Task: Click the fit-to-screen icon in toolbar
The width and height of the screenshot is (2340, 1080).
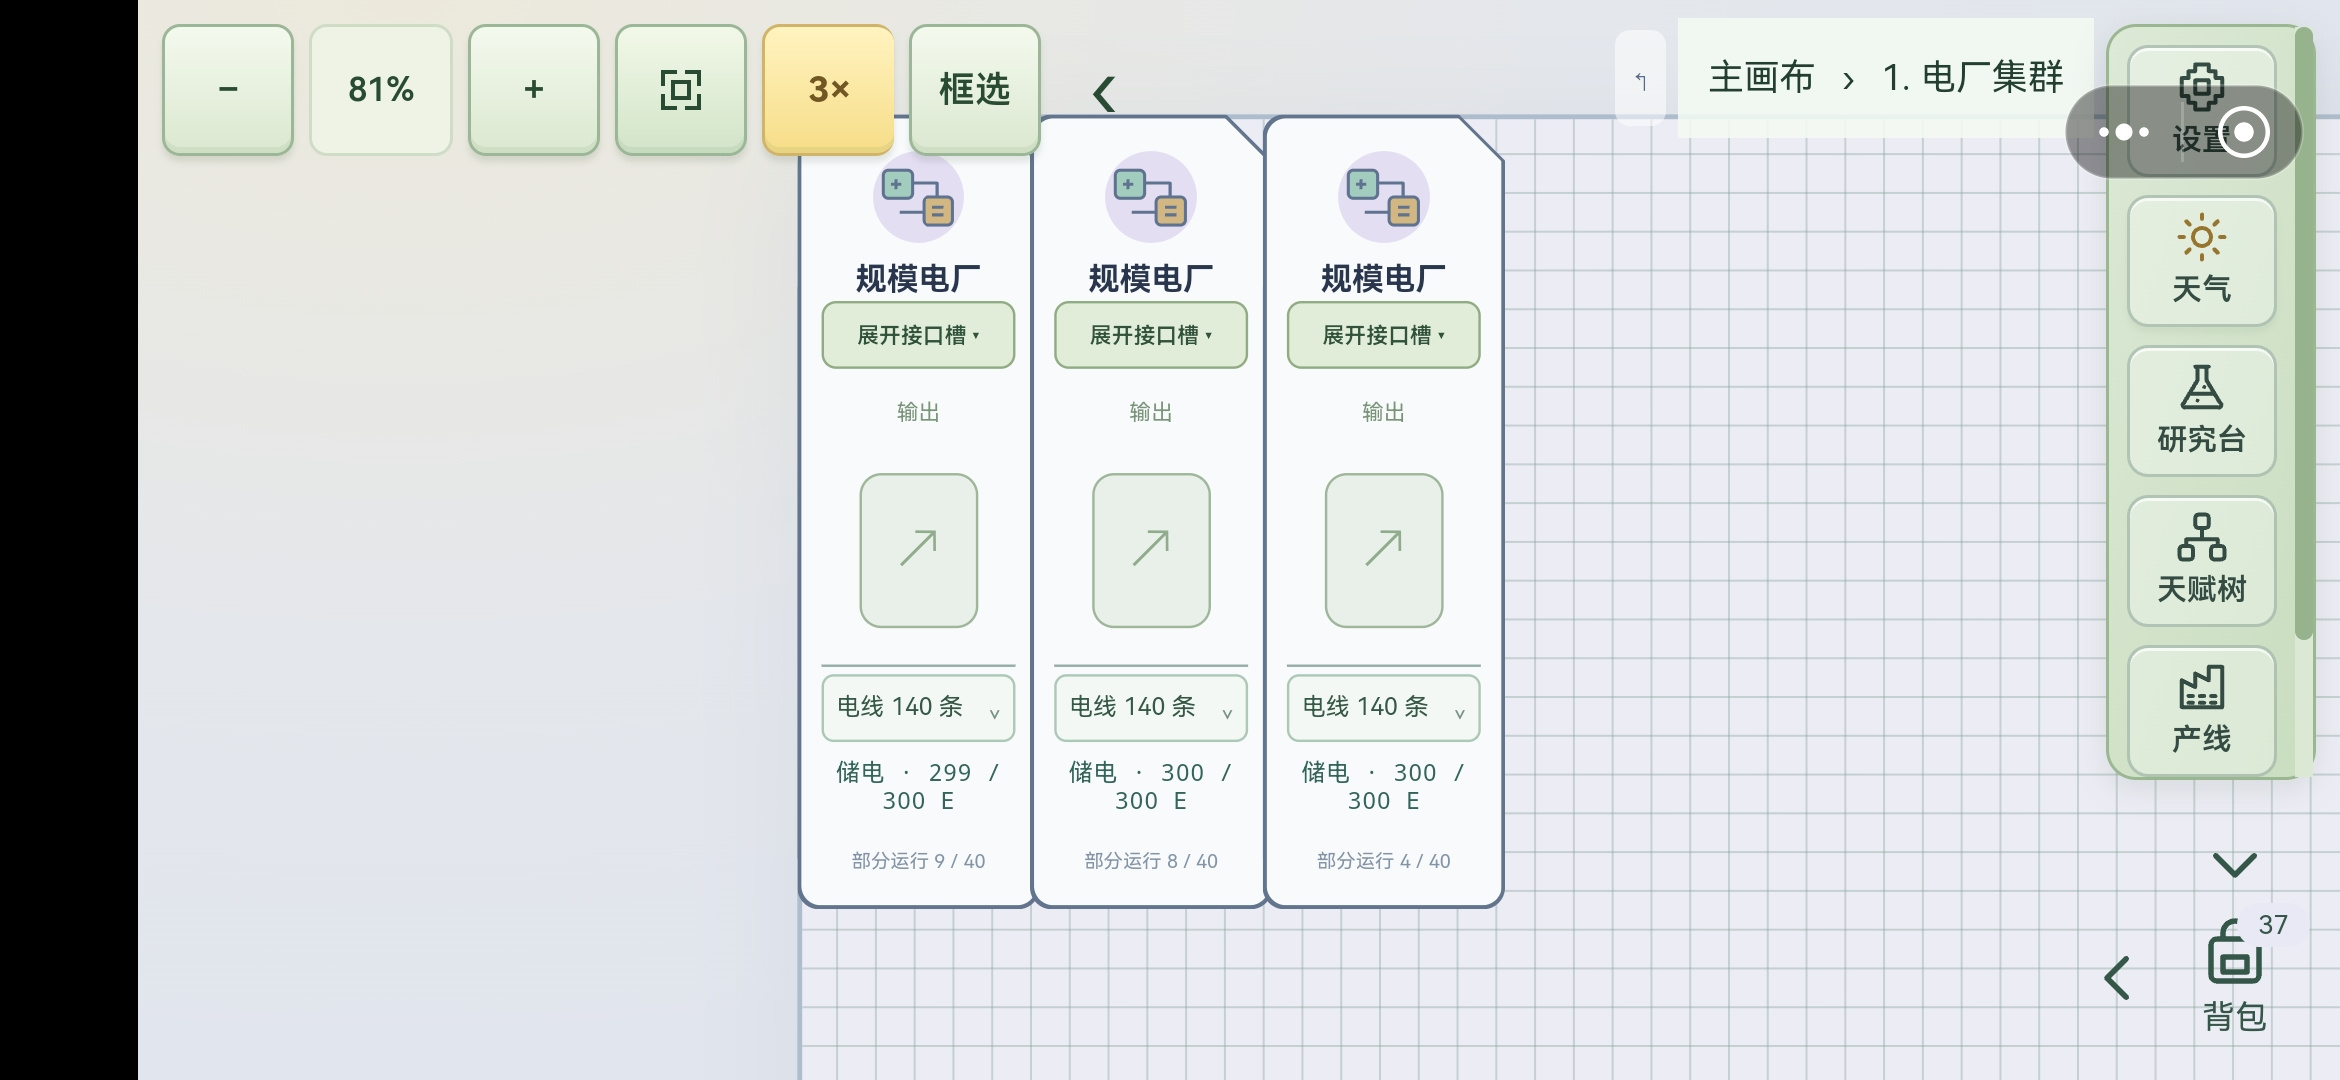Action: tap(681, 90)
